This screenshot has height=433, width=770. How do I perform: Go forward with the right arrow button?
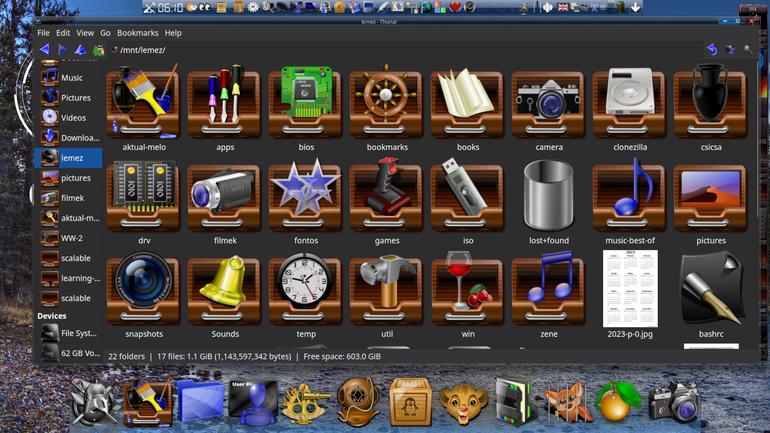62,50
